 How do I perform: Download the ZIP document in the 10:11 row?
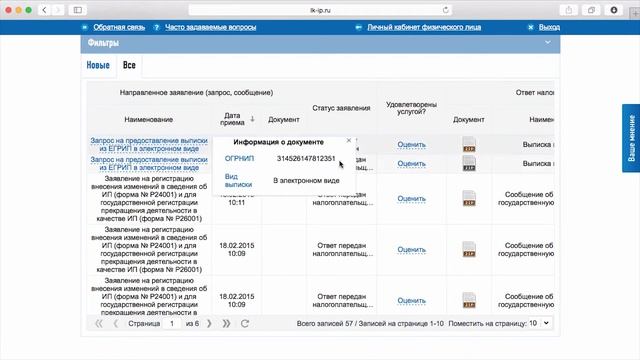(469, 199)
